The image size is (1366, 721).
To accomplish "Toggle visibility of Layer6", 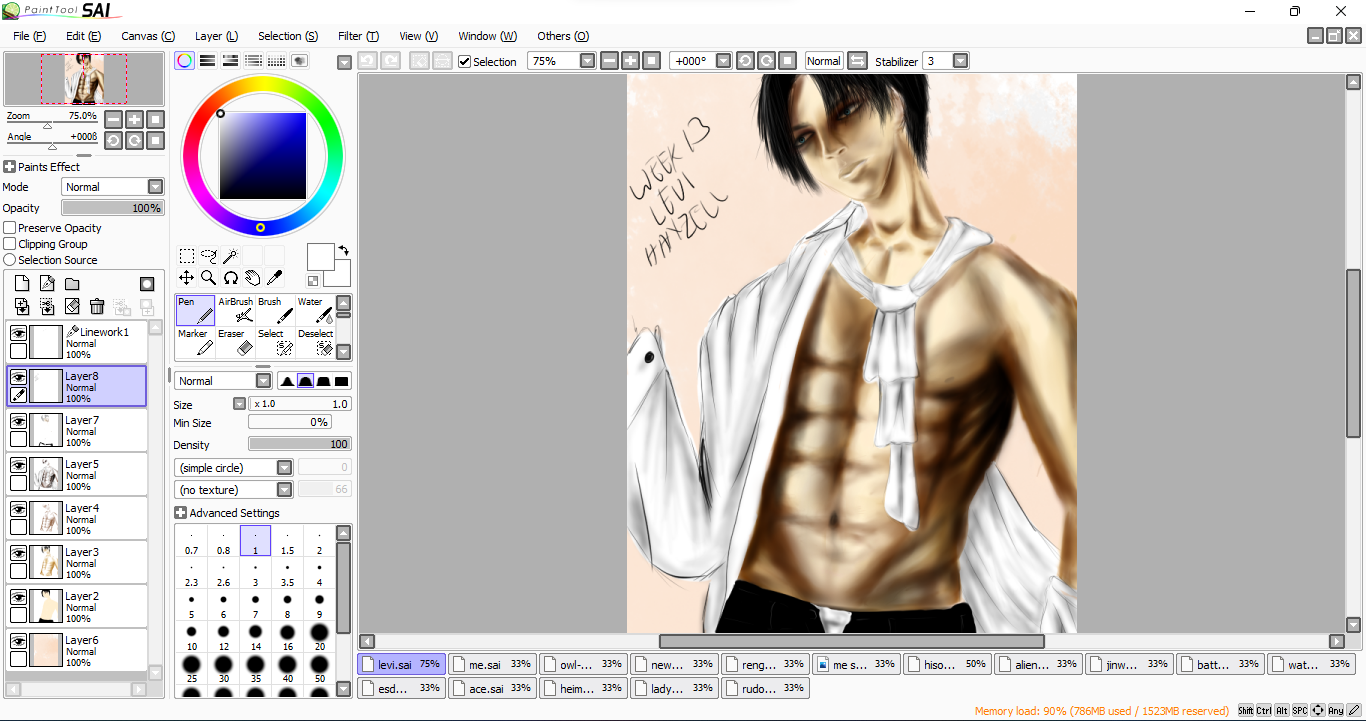I will coord(18,641).
